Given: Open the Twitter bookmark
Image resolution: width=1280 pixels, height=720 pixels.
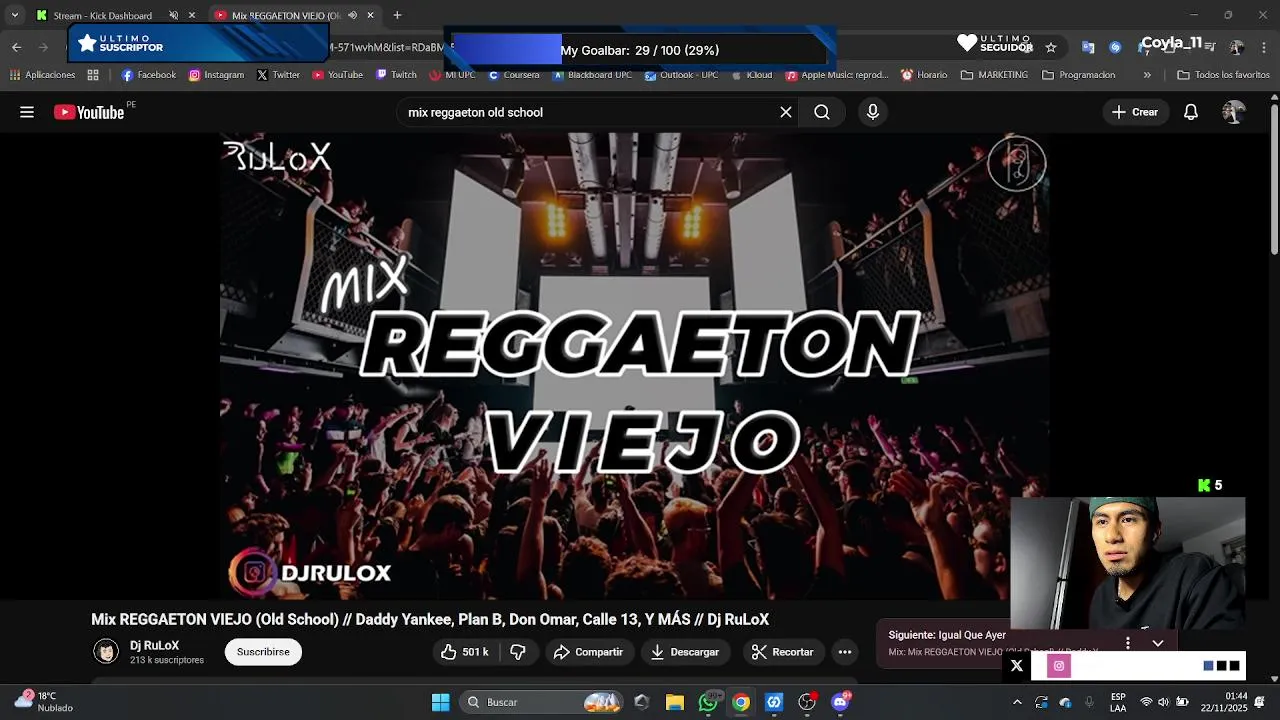Looking at the screenshot, I should [x=278, y=75].
